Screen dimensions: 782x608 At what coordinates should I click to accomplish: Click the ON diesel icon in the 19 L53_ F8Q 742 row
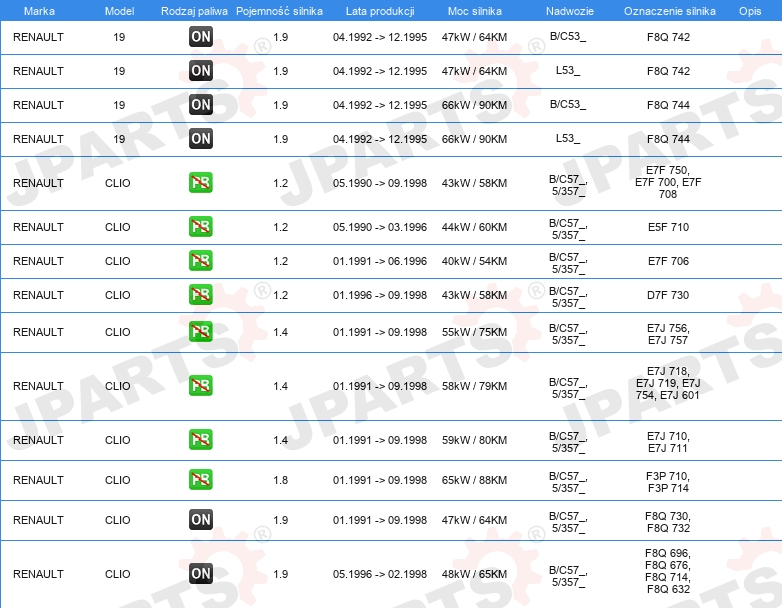(x=201, y=70)
